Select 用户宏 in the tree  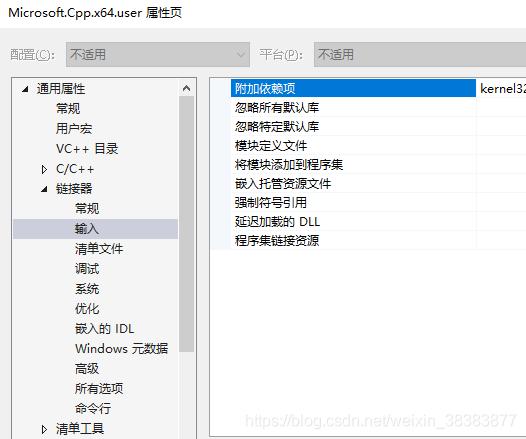[x=74, y=129]
